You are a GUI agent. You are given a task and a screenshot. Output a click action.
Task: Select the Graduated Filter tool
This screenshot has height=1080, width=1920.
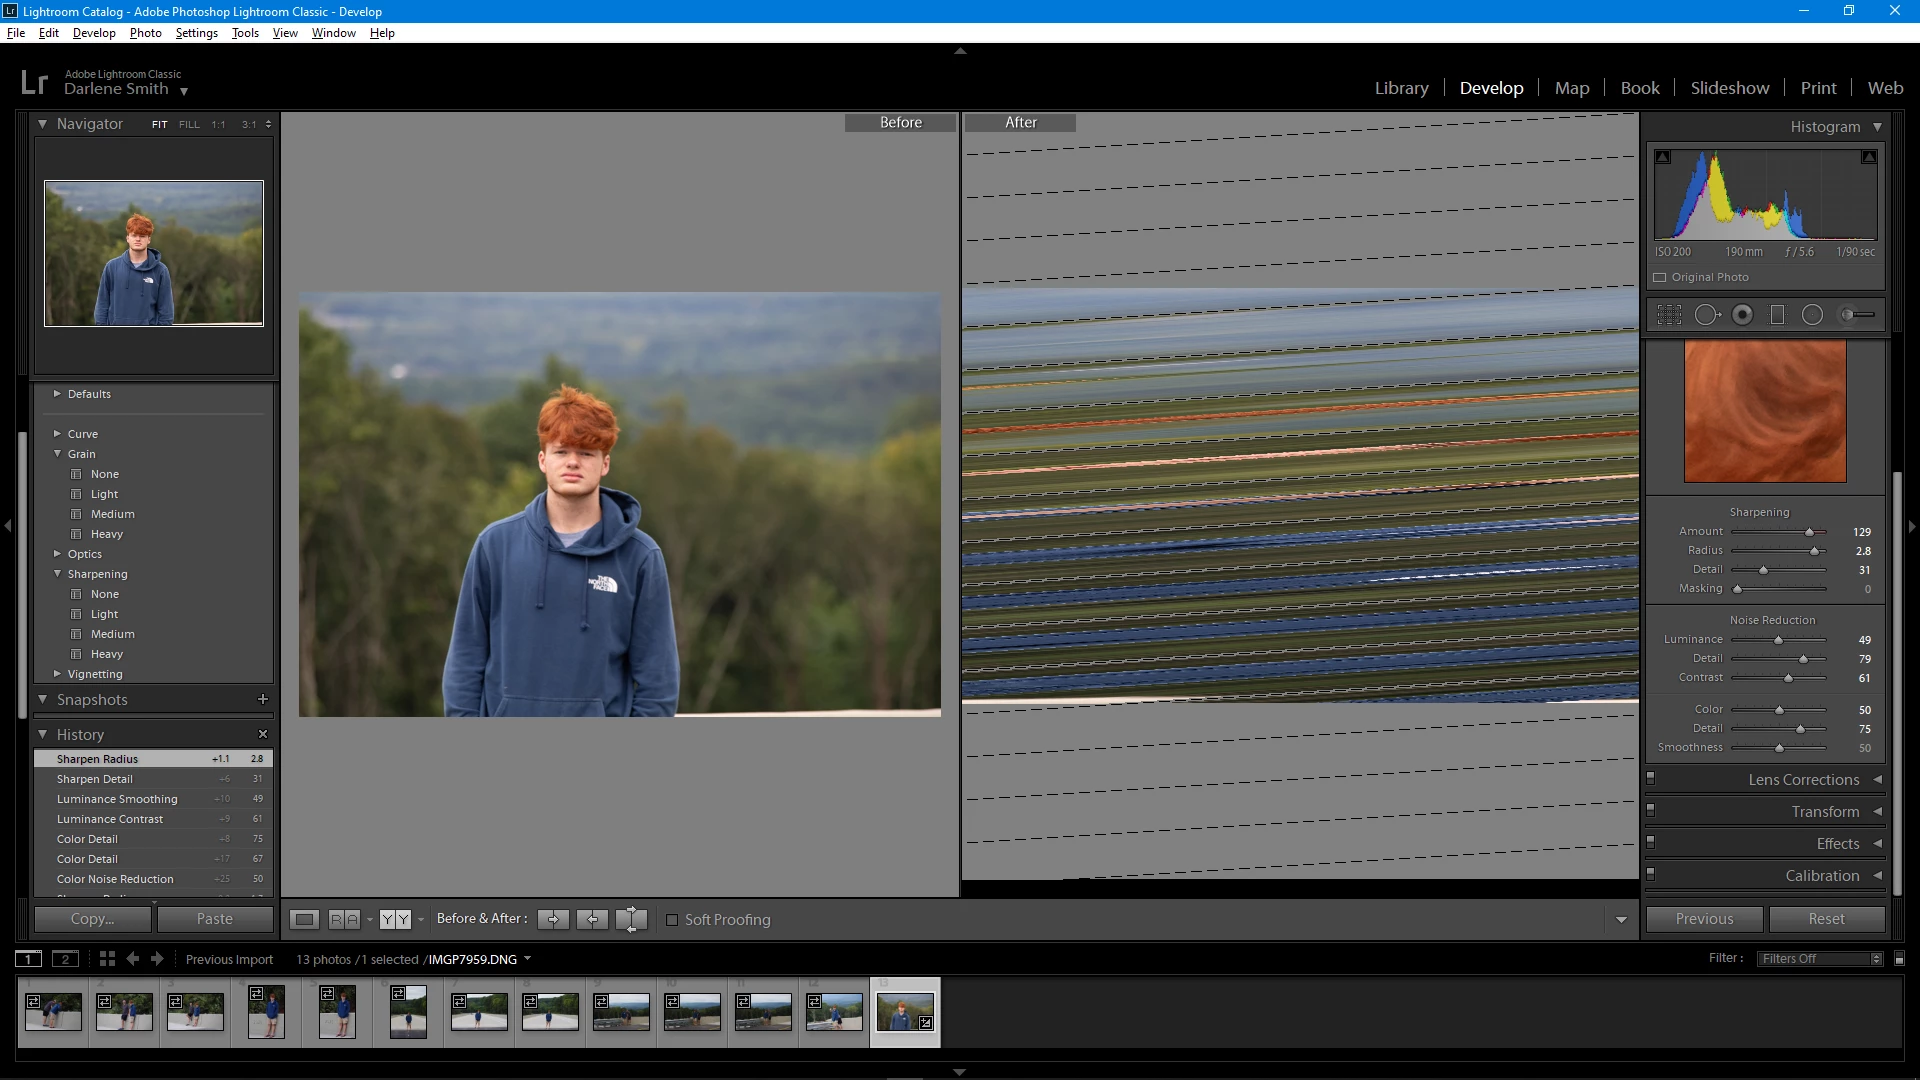1777,315
